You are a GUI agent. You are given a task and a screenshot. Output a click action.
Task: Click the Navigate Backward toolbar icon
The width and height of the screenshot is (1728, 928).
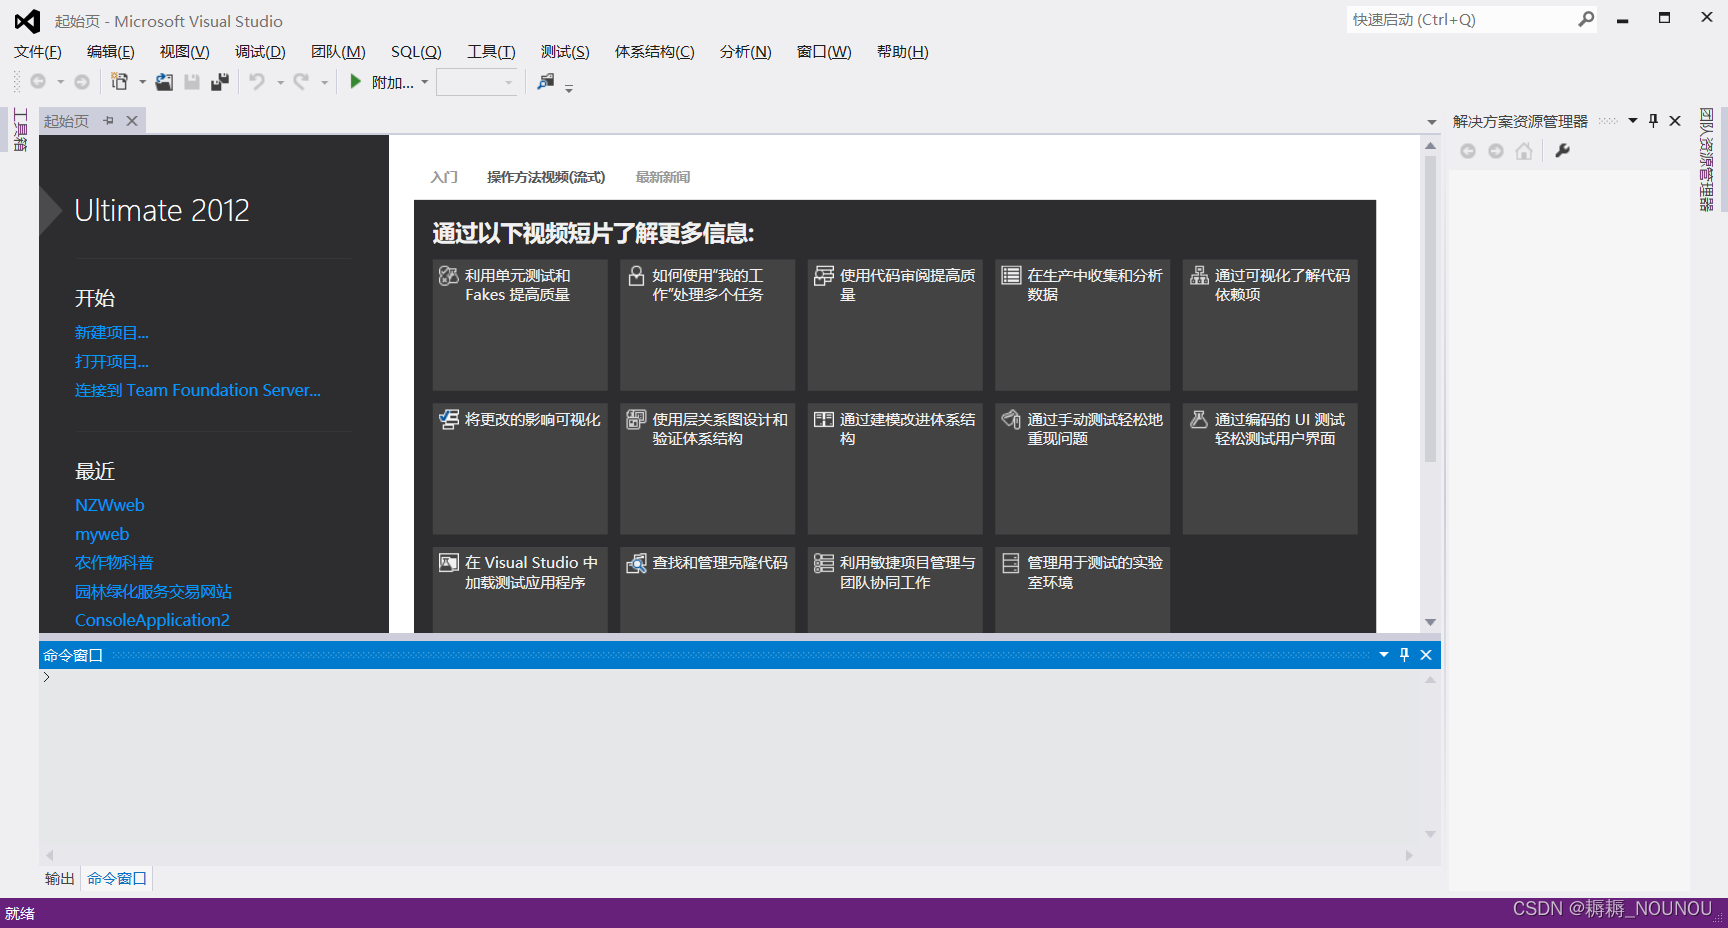click(x=38, y=82)
